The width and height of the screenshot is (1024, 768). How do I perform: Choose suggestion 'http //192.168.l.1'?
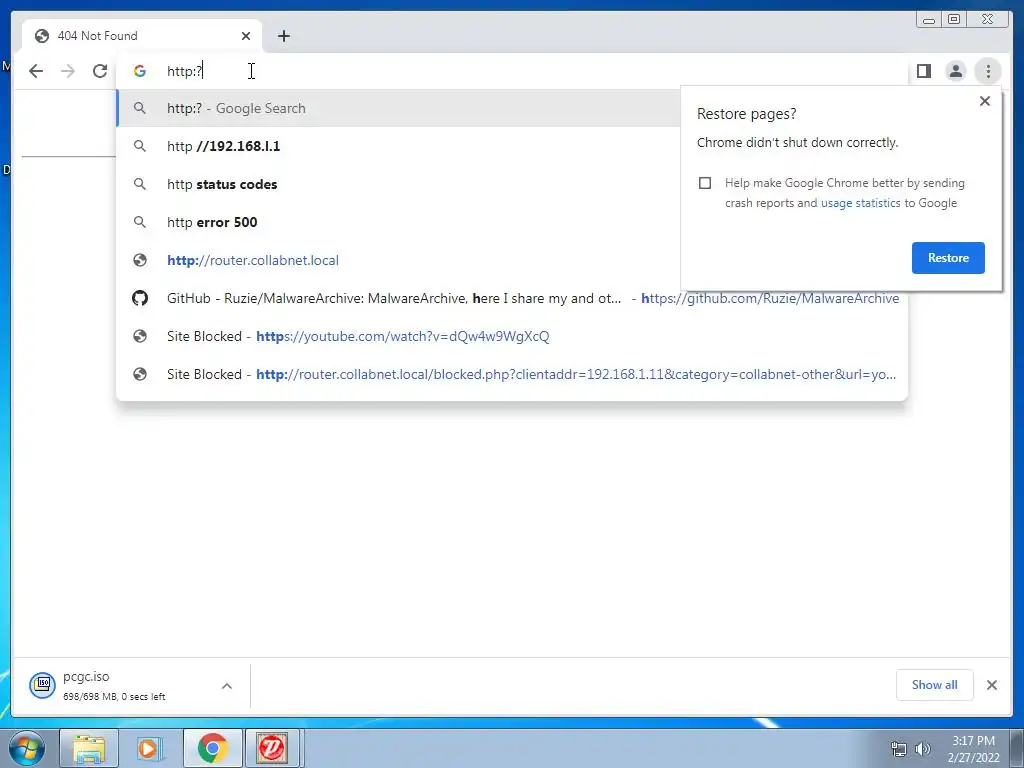pyautogui.click(x=399, y=146)
